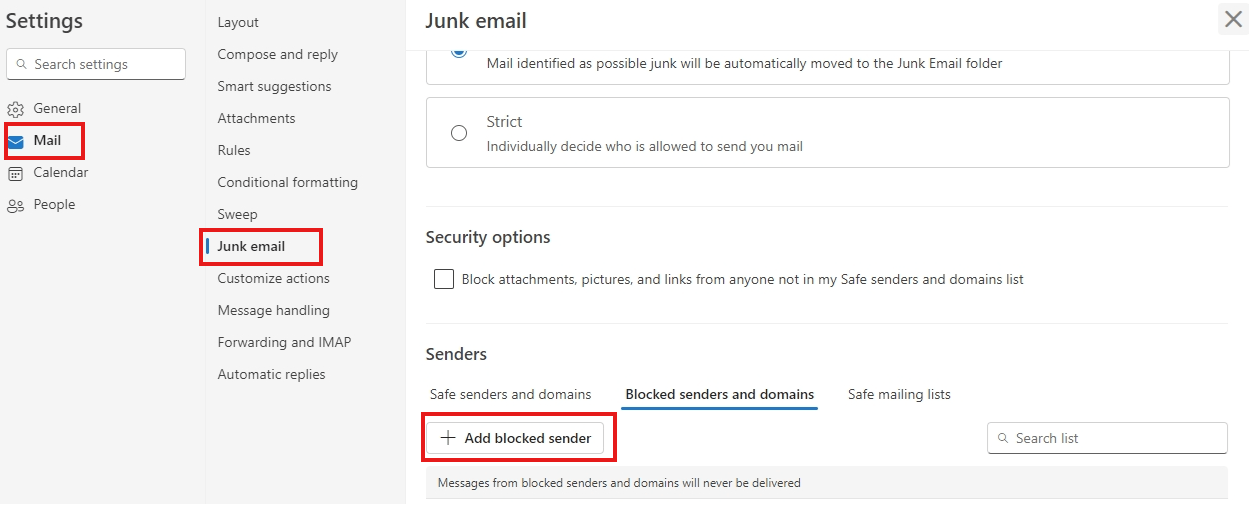Open Conditional formatting settings
1250x505 pixels.
287,182
